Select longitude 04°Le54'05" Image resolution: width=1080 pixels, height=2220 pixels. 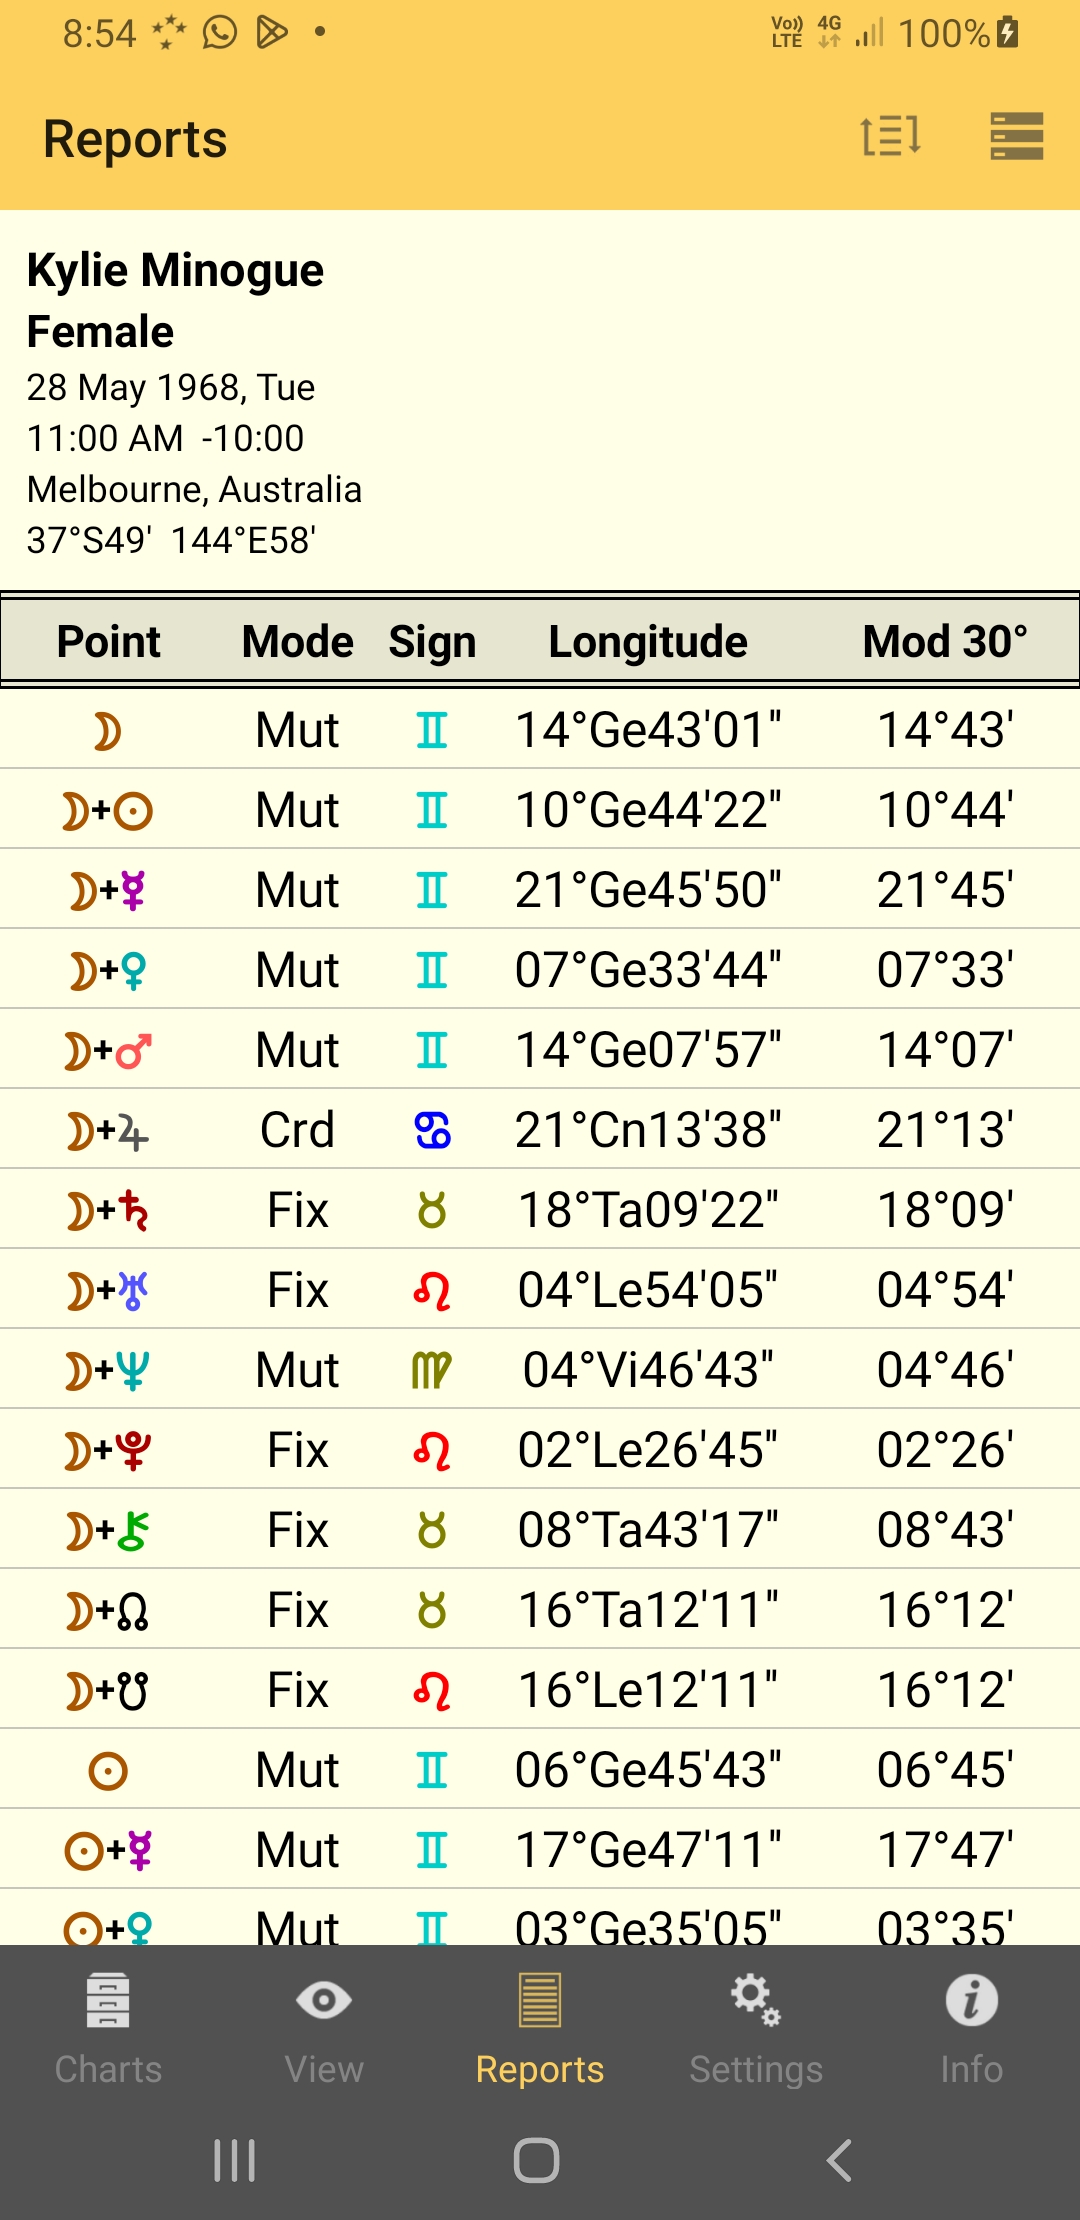(x=648, y=1290)
